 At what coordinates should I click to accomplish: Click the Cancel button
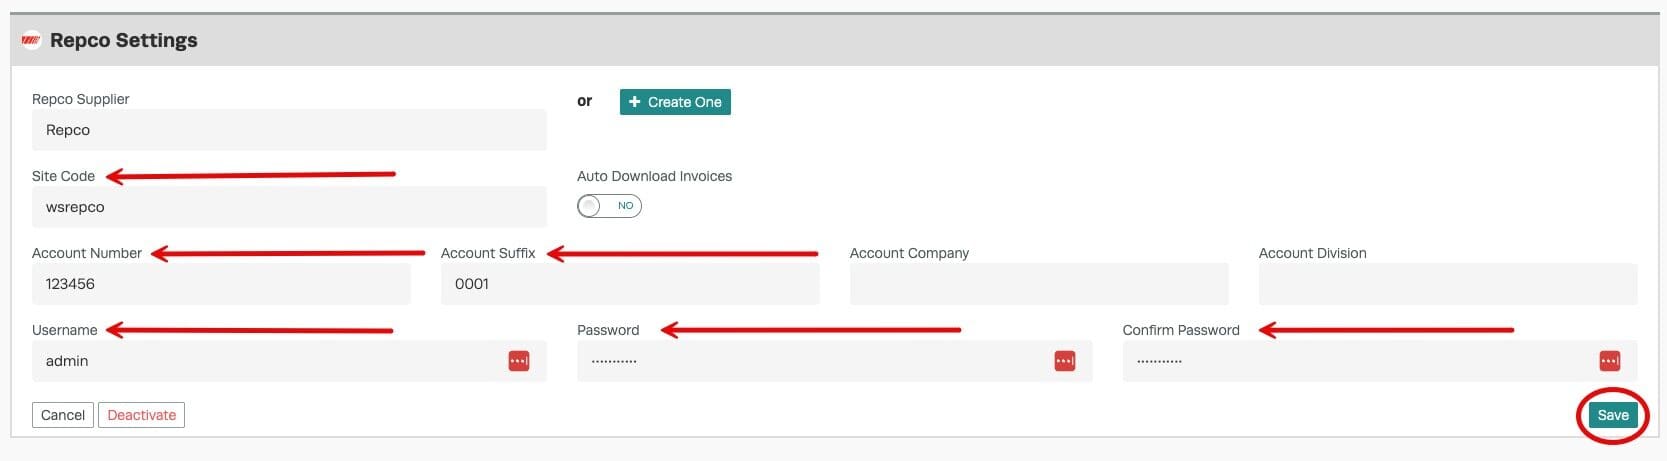63,415
